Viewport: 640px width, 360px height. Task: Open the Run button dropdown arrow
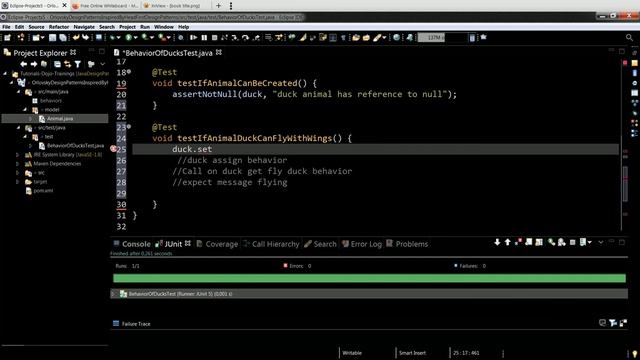click(135, 38)
